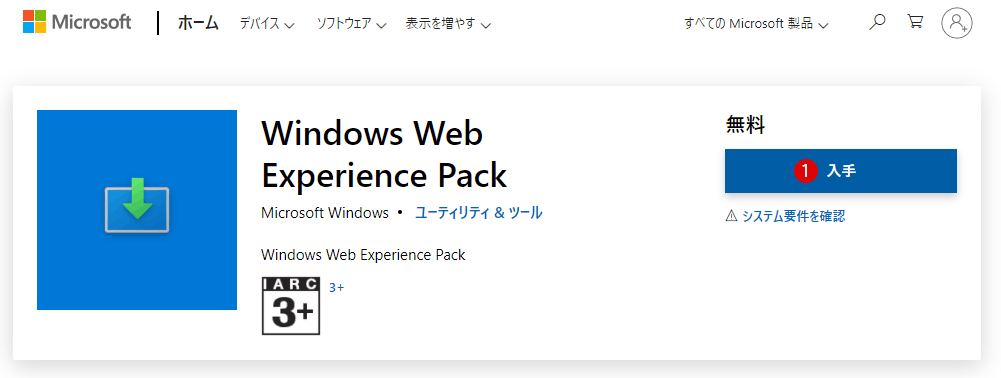The image size is (1001, 378).
Task: Click the 3+ rating link text
Action: [x=336, y=288]
